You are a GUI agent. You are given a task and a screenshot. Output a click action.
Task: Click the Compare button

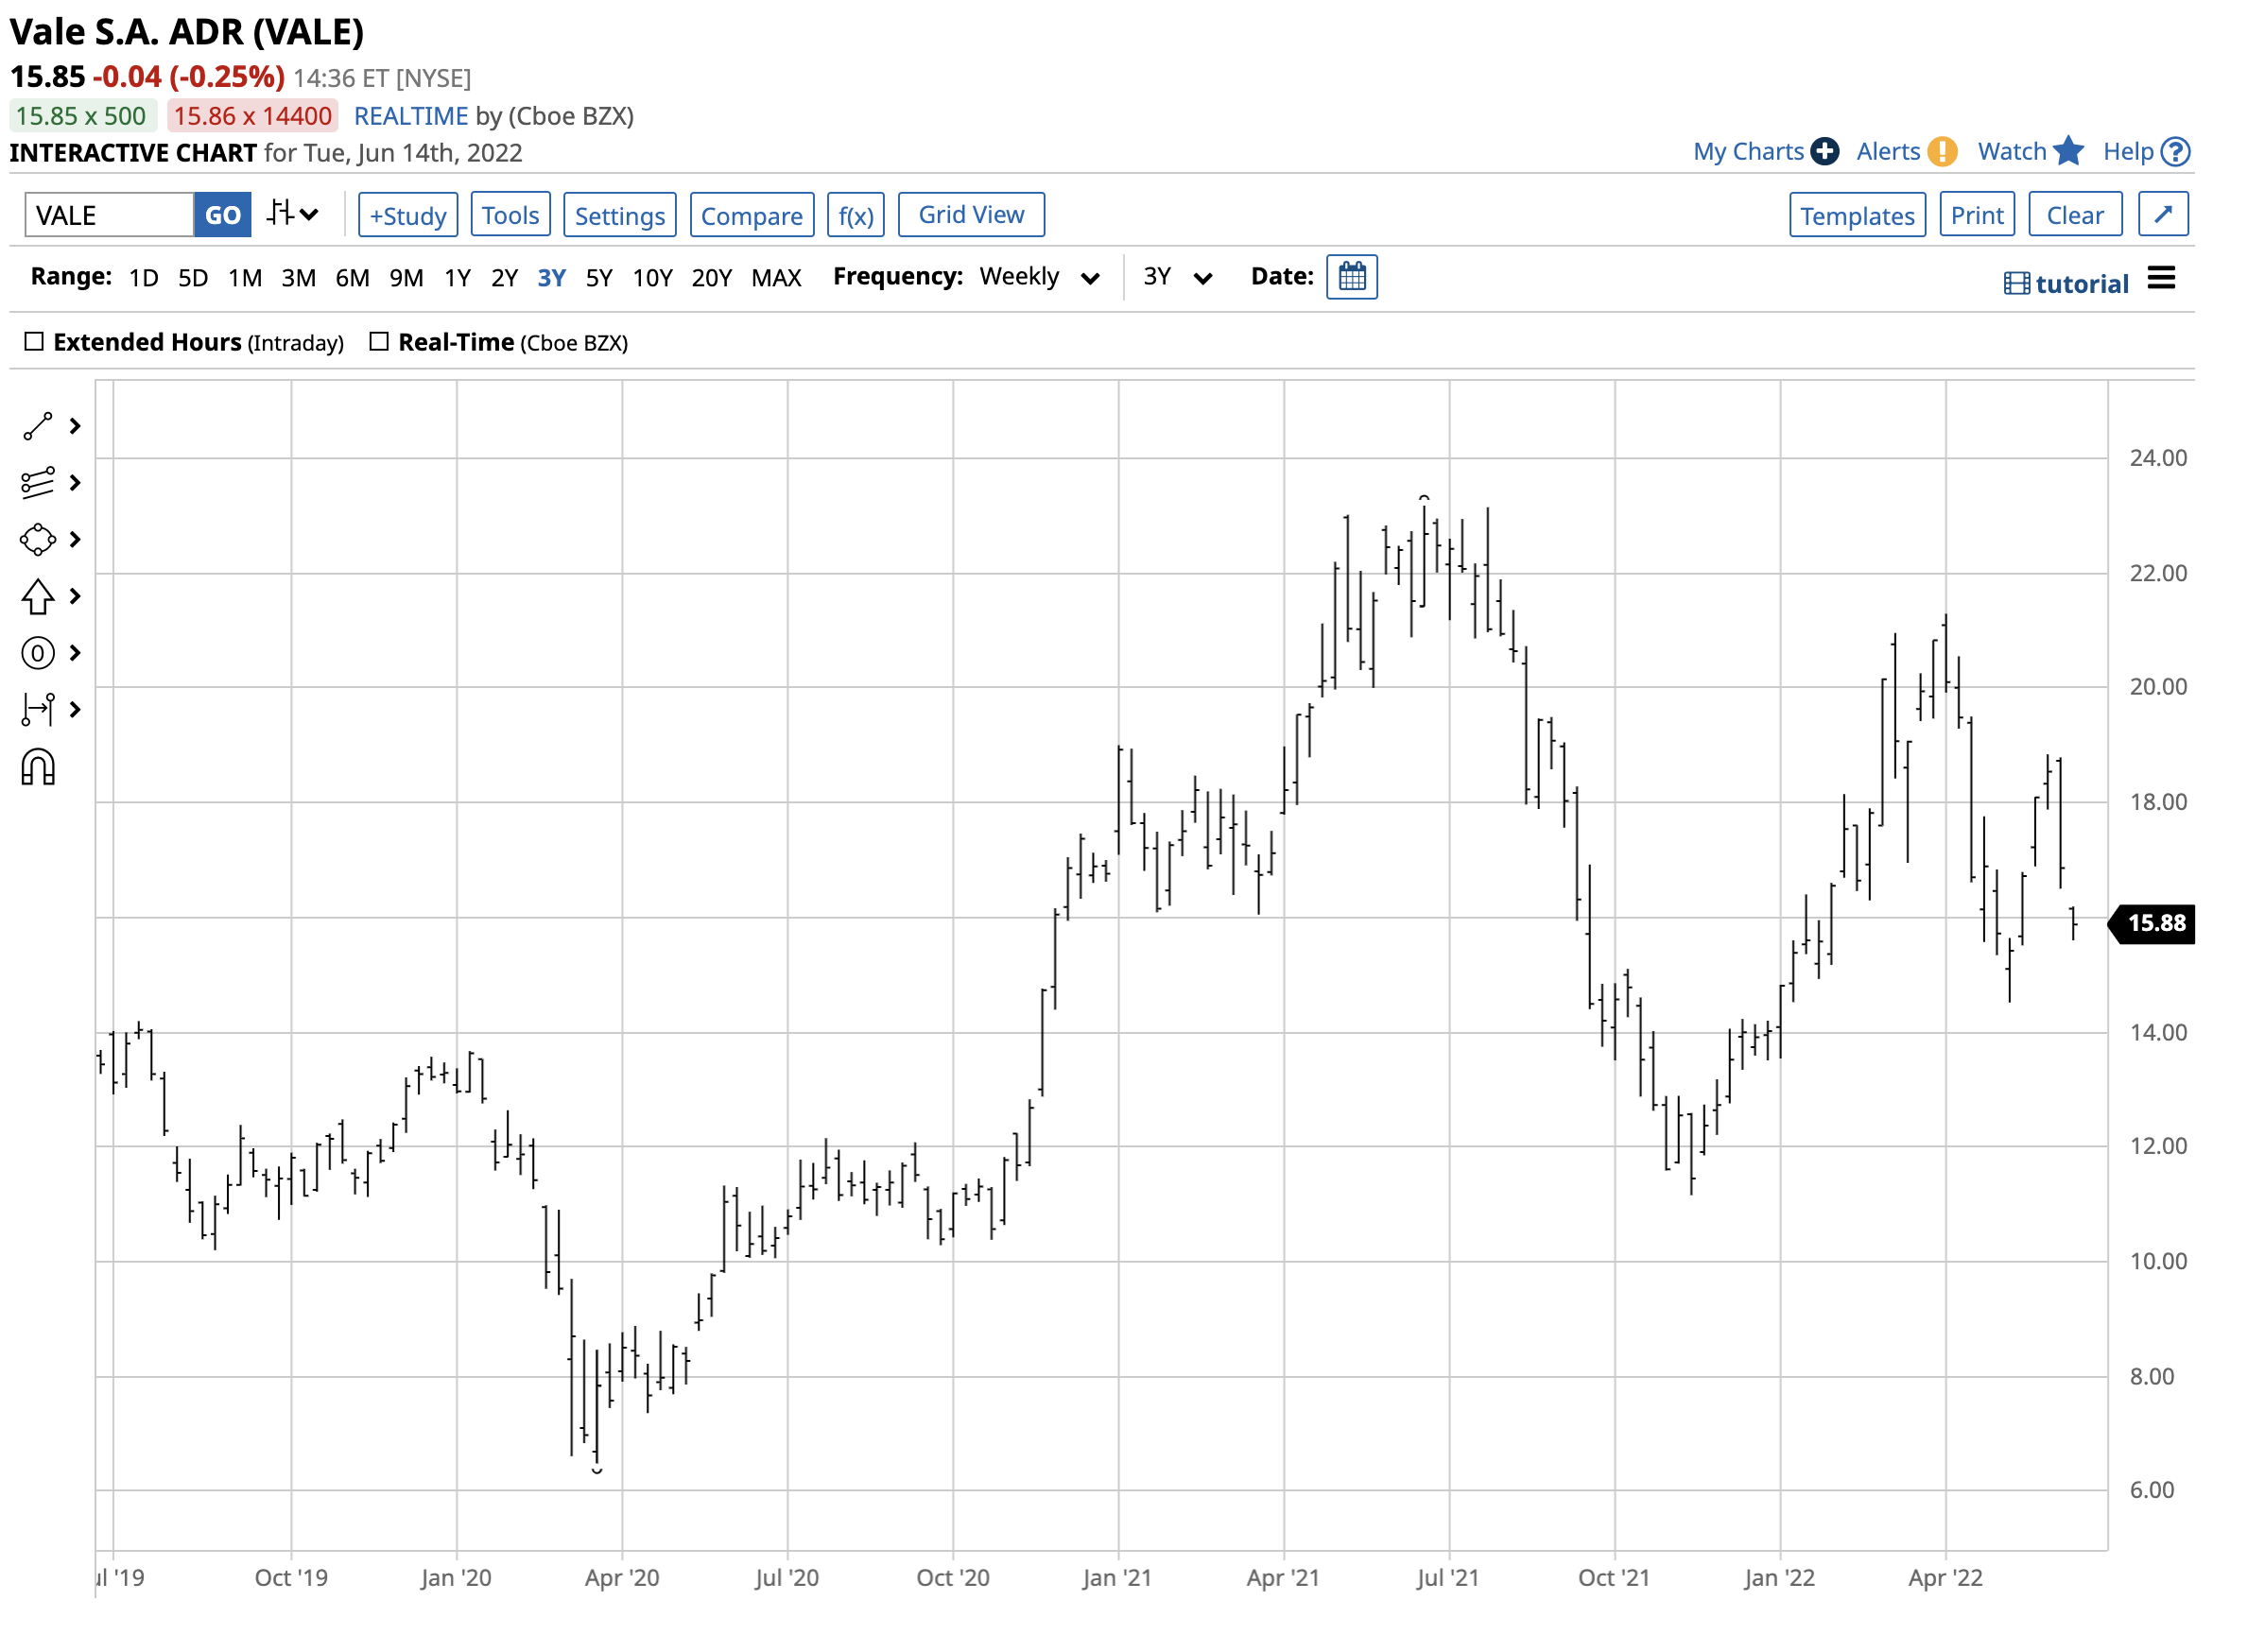(x=751, y=215)
